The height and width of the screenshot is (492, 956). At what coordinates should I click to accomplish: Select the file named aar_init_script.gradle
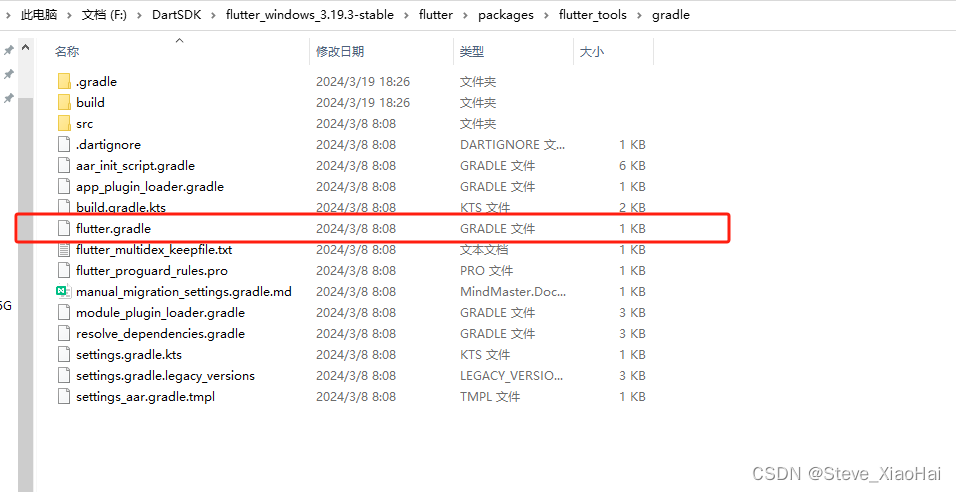coord(135,166)
